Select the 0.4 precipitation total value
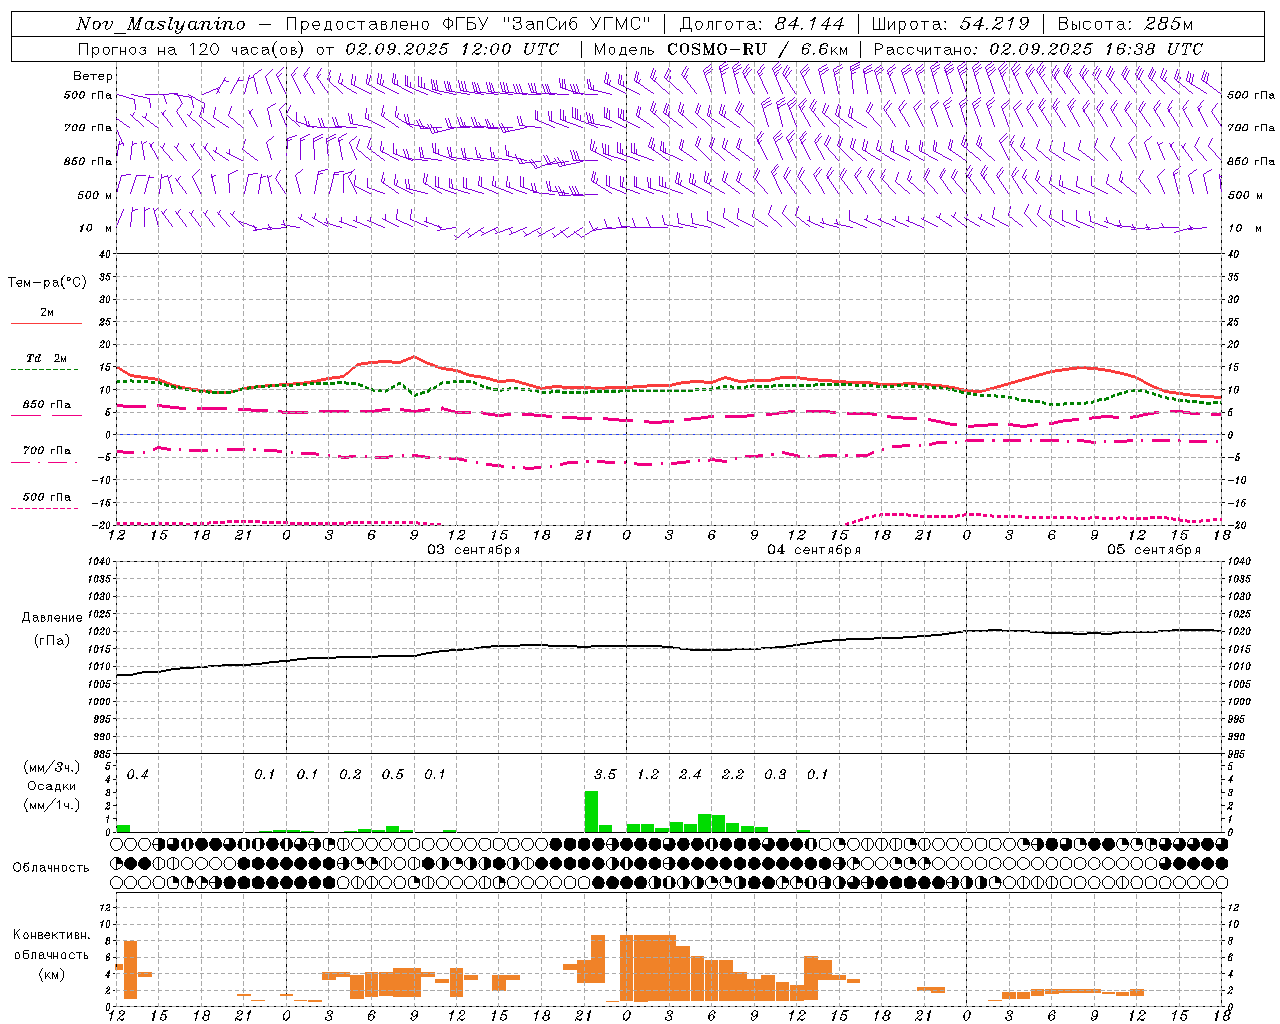 tap(137, 775)
